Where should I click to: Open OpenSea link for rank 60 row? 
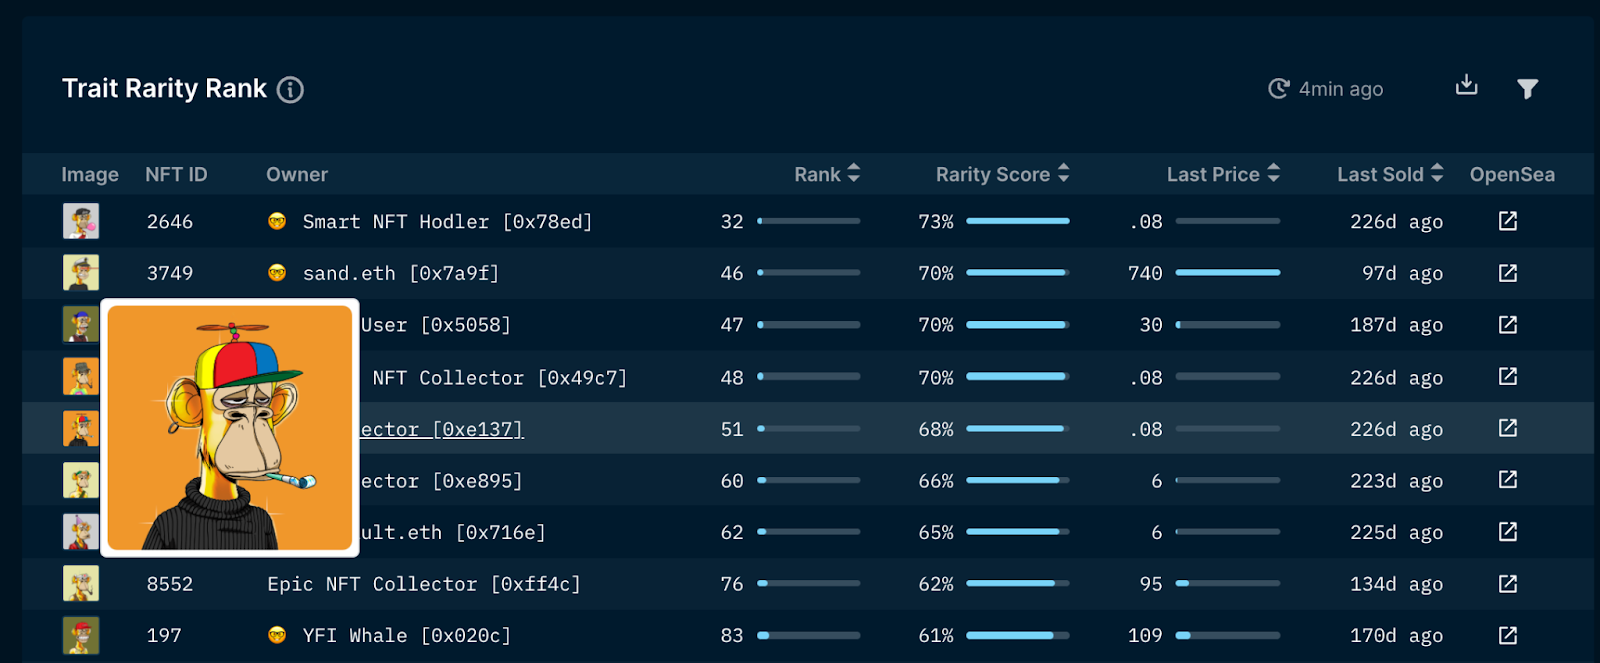pyautogui.click(x=1508, y=480)
